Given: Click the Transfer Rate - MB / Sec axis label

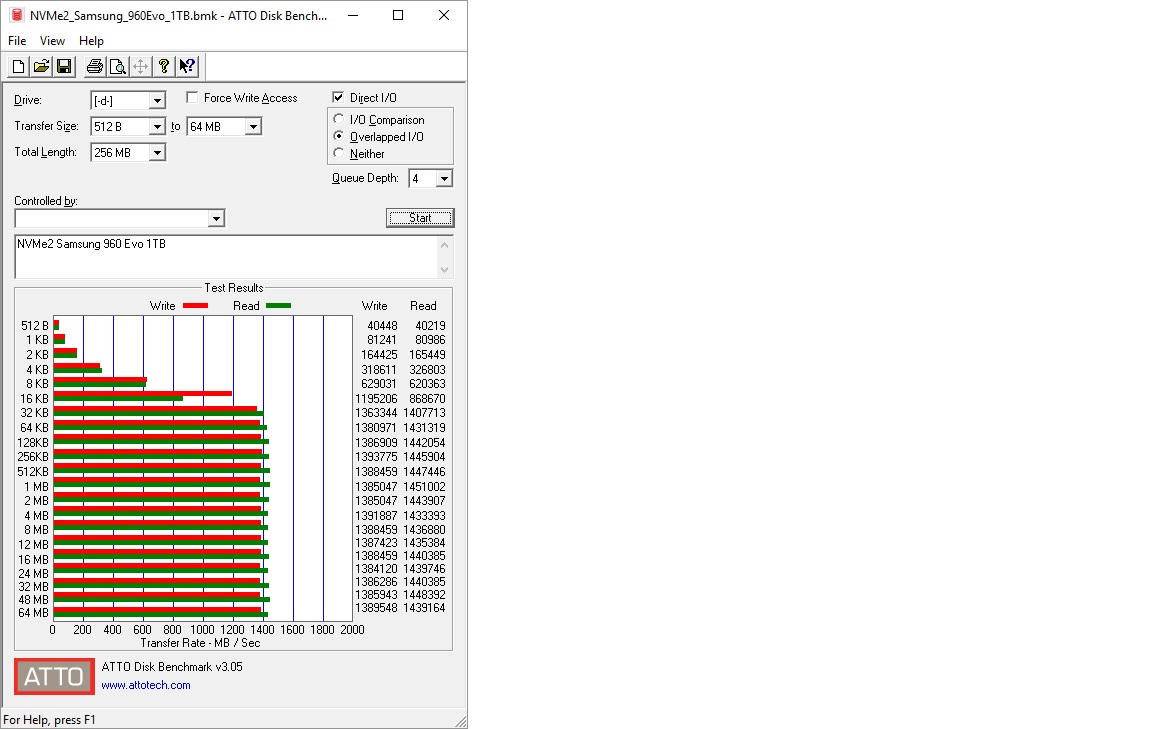Looking at the screenshot, I should [201, 643].
